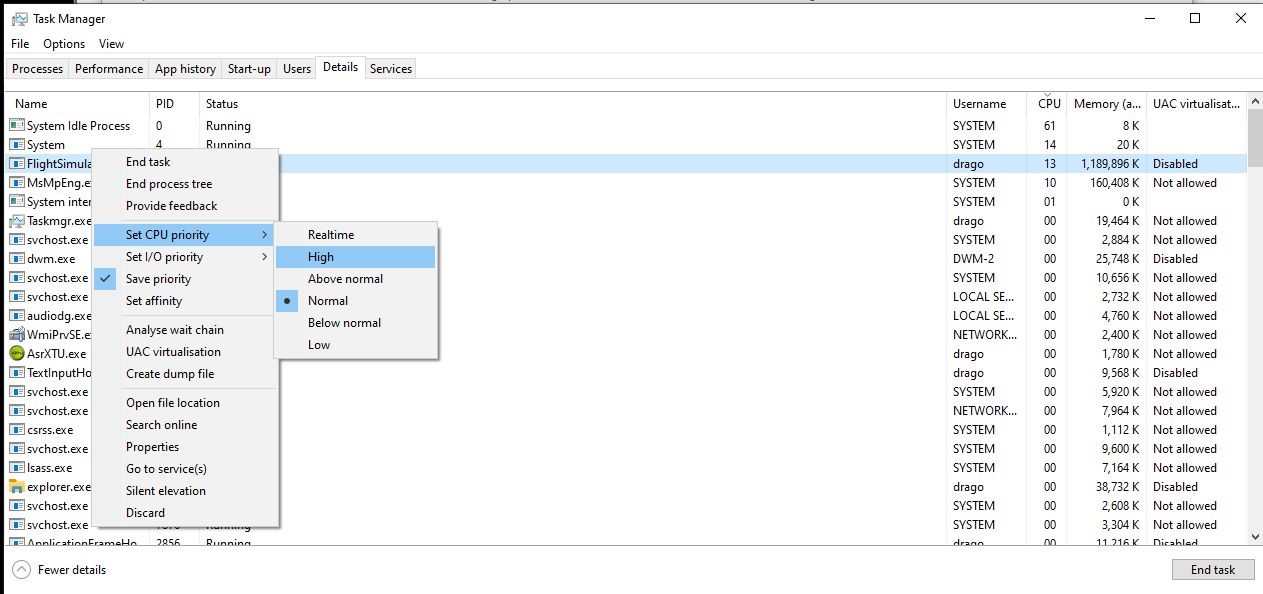Sort by the Name column header
The image size is (1263, 594).
point(77,103)
